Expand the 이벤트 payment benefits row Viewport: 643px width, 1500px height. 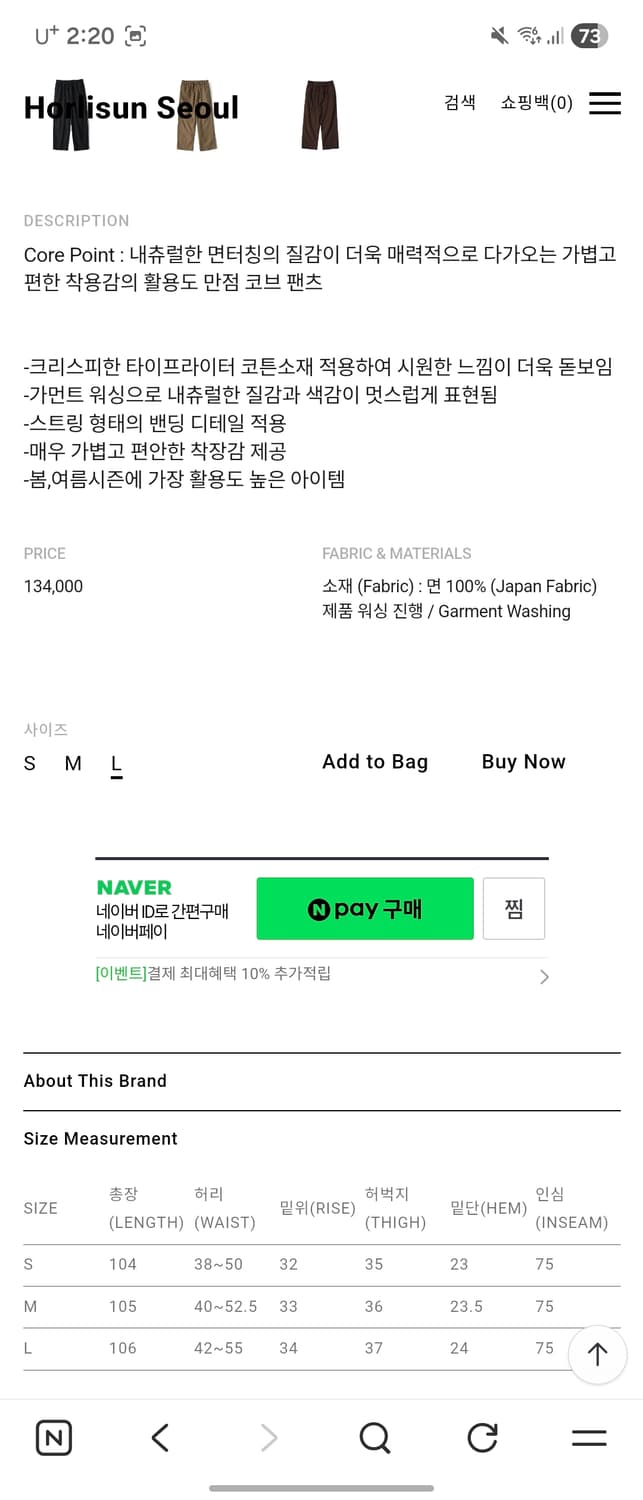tap(320, 975)
